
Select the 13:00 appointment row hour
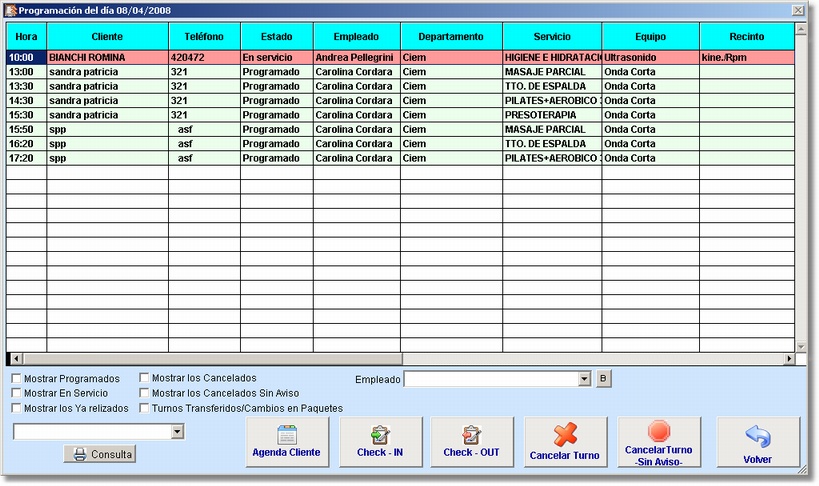26,72
